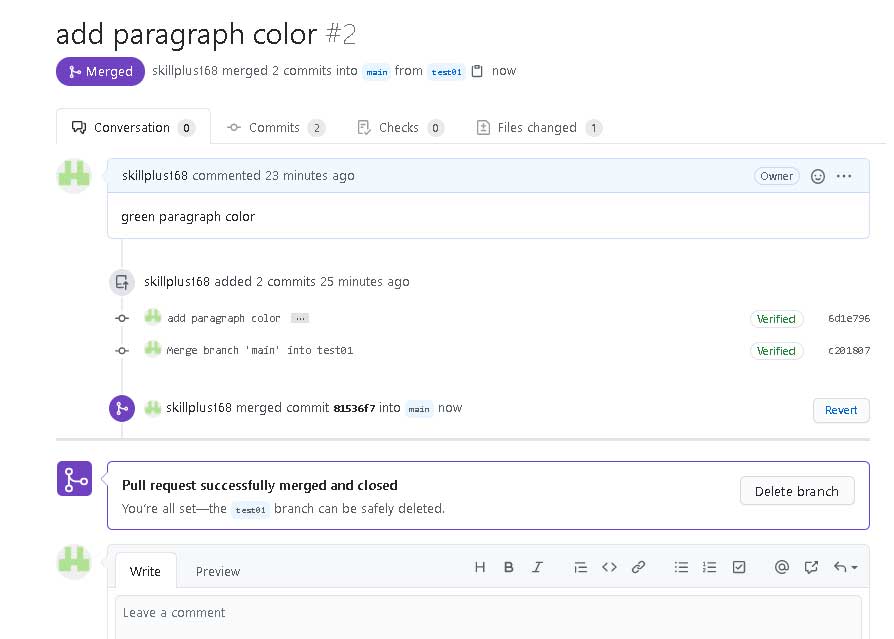This screenshot has width=894, height=639.
Task: Switch to the Files changed tab
Action: pos(538,128)
